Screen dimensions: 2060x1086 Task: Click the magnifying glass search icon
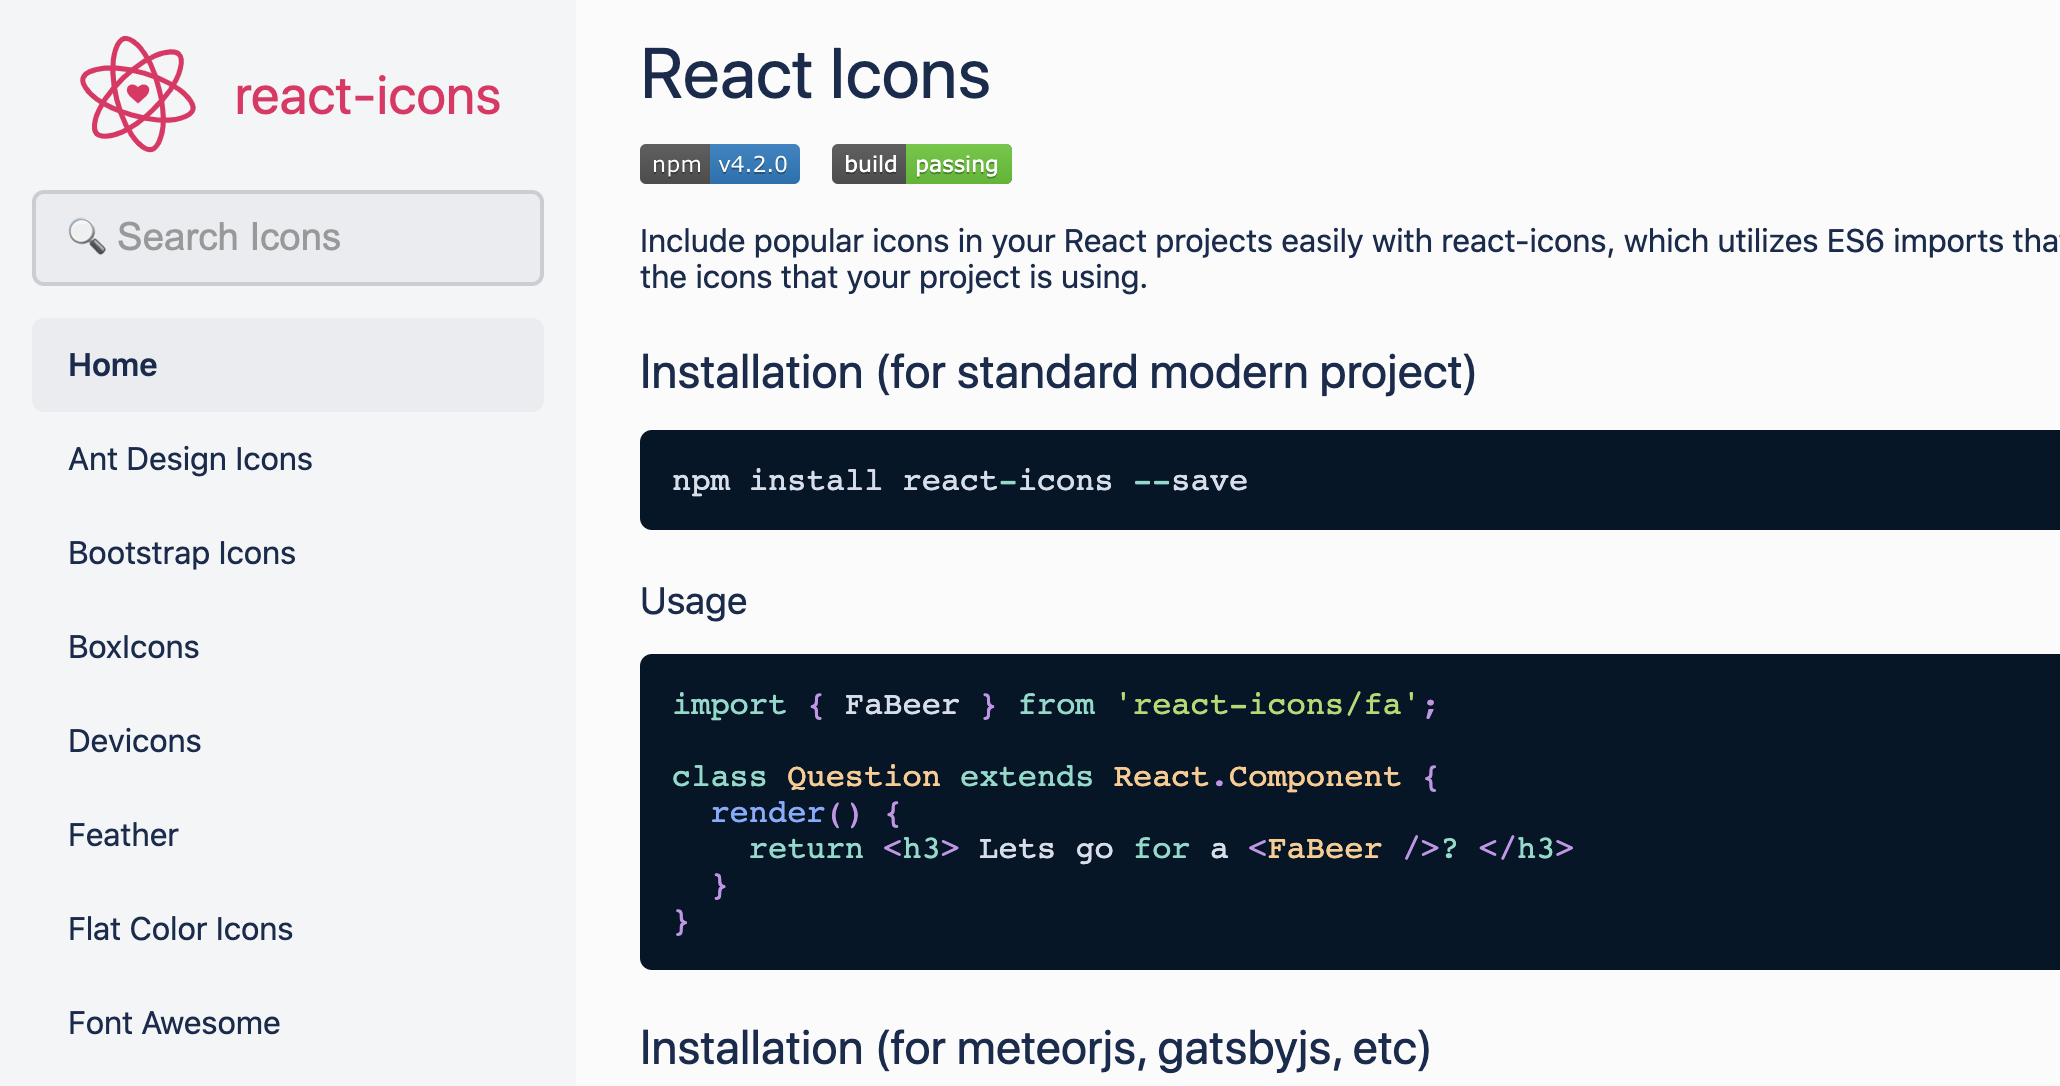click(86, 237)
